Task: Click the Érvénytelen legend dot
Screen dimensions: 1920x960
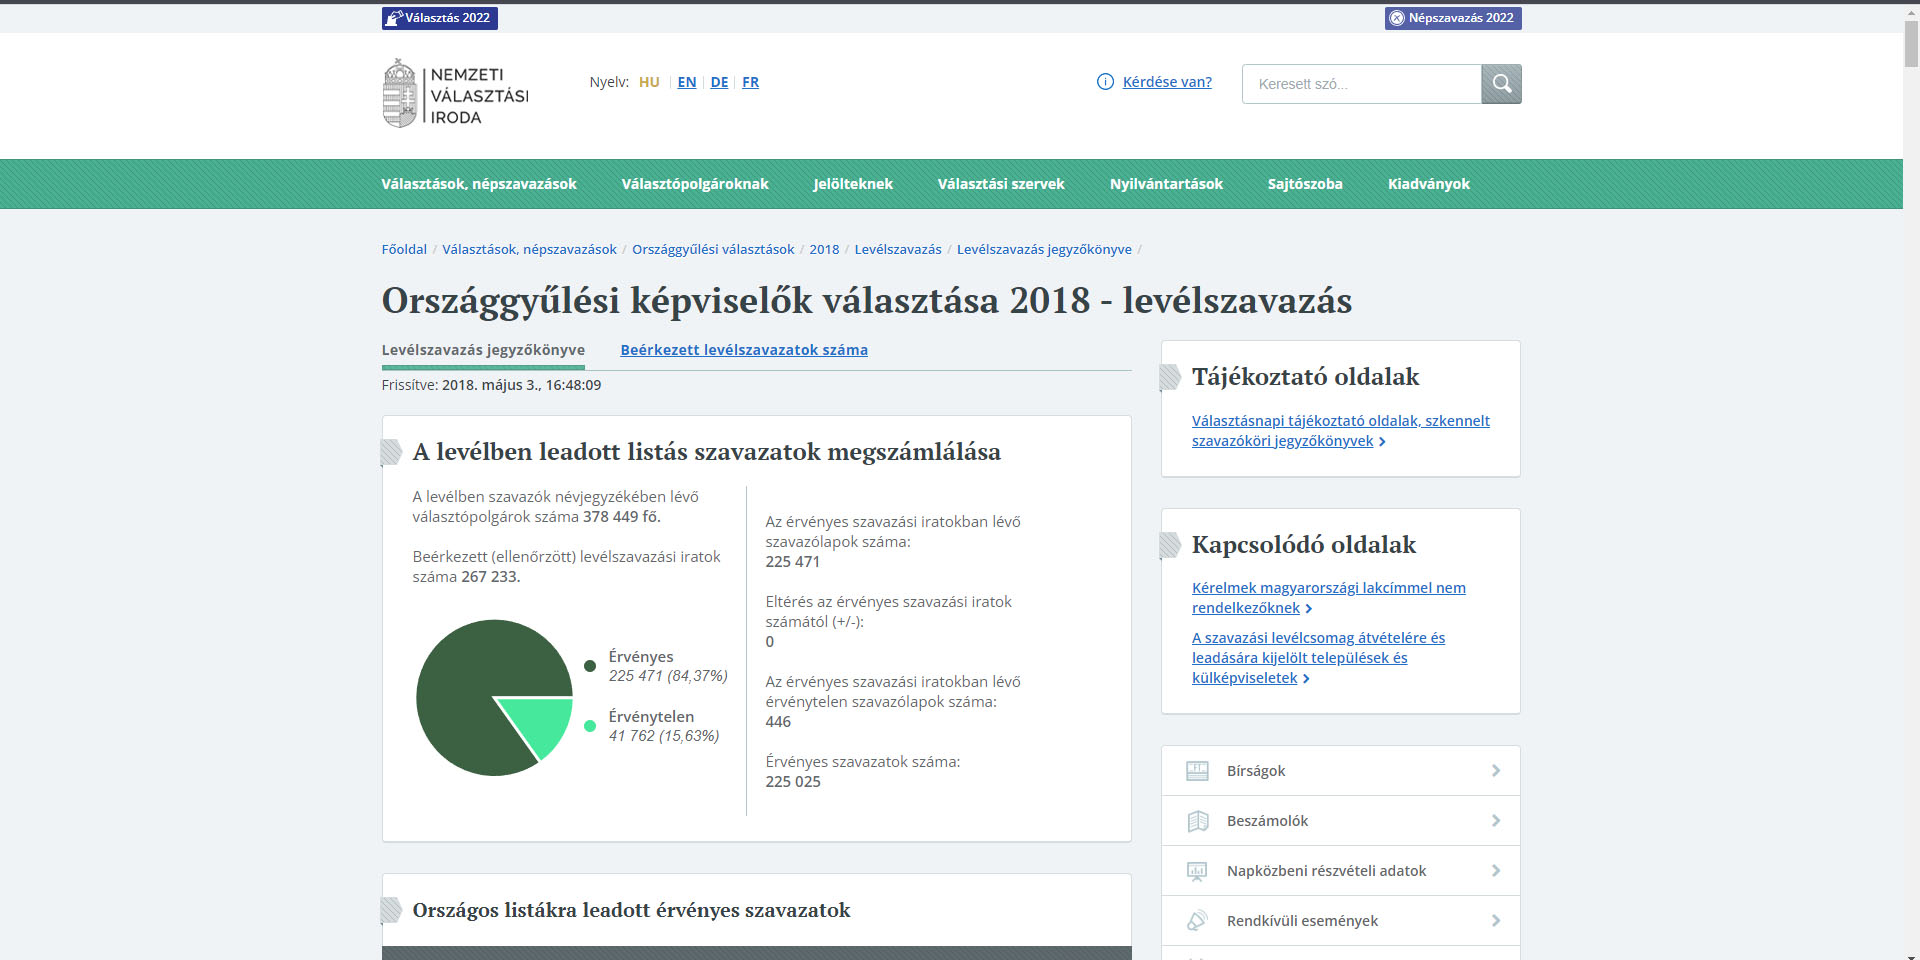Action: (x=590, y=726)
